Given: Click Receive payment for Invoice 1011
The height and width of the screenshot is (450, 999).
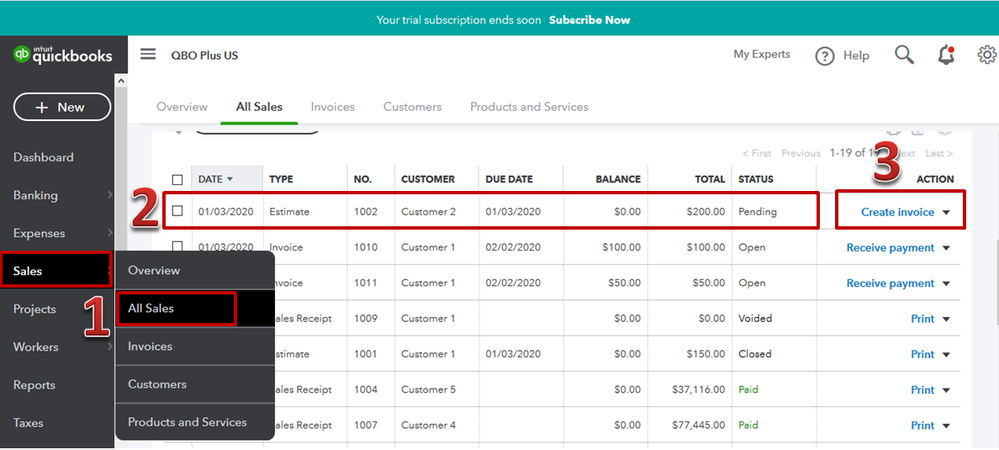Looking at the screenshot, I should coord(890,283).
